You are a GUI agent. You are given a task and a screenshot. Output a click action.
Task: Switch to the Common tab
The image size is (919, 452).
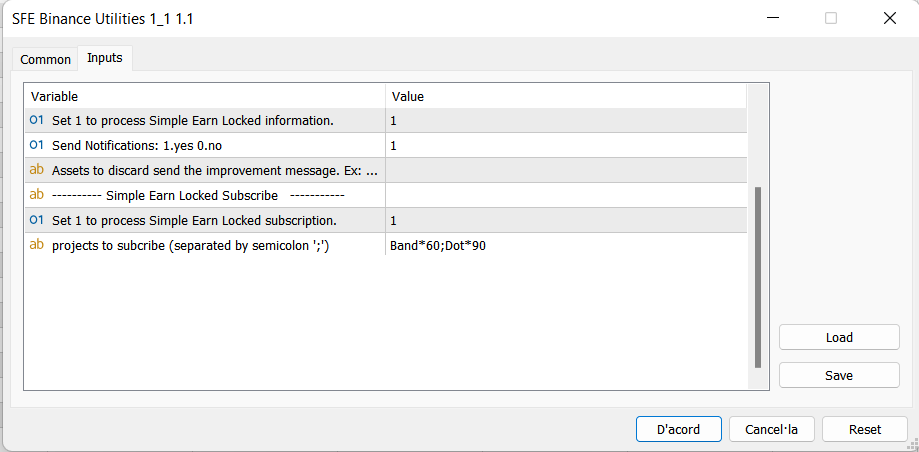[x=45, y=59]
